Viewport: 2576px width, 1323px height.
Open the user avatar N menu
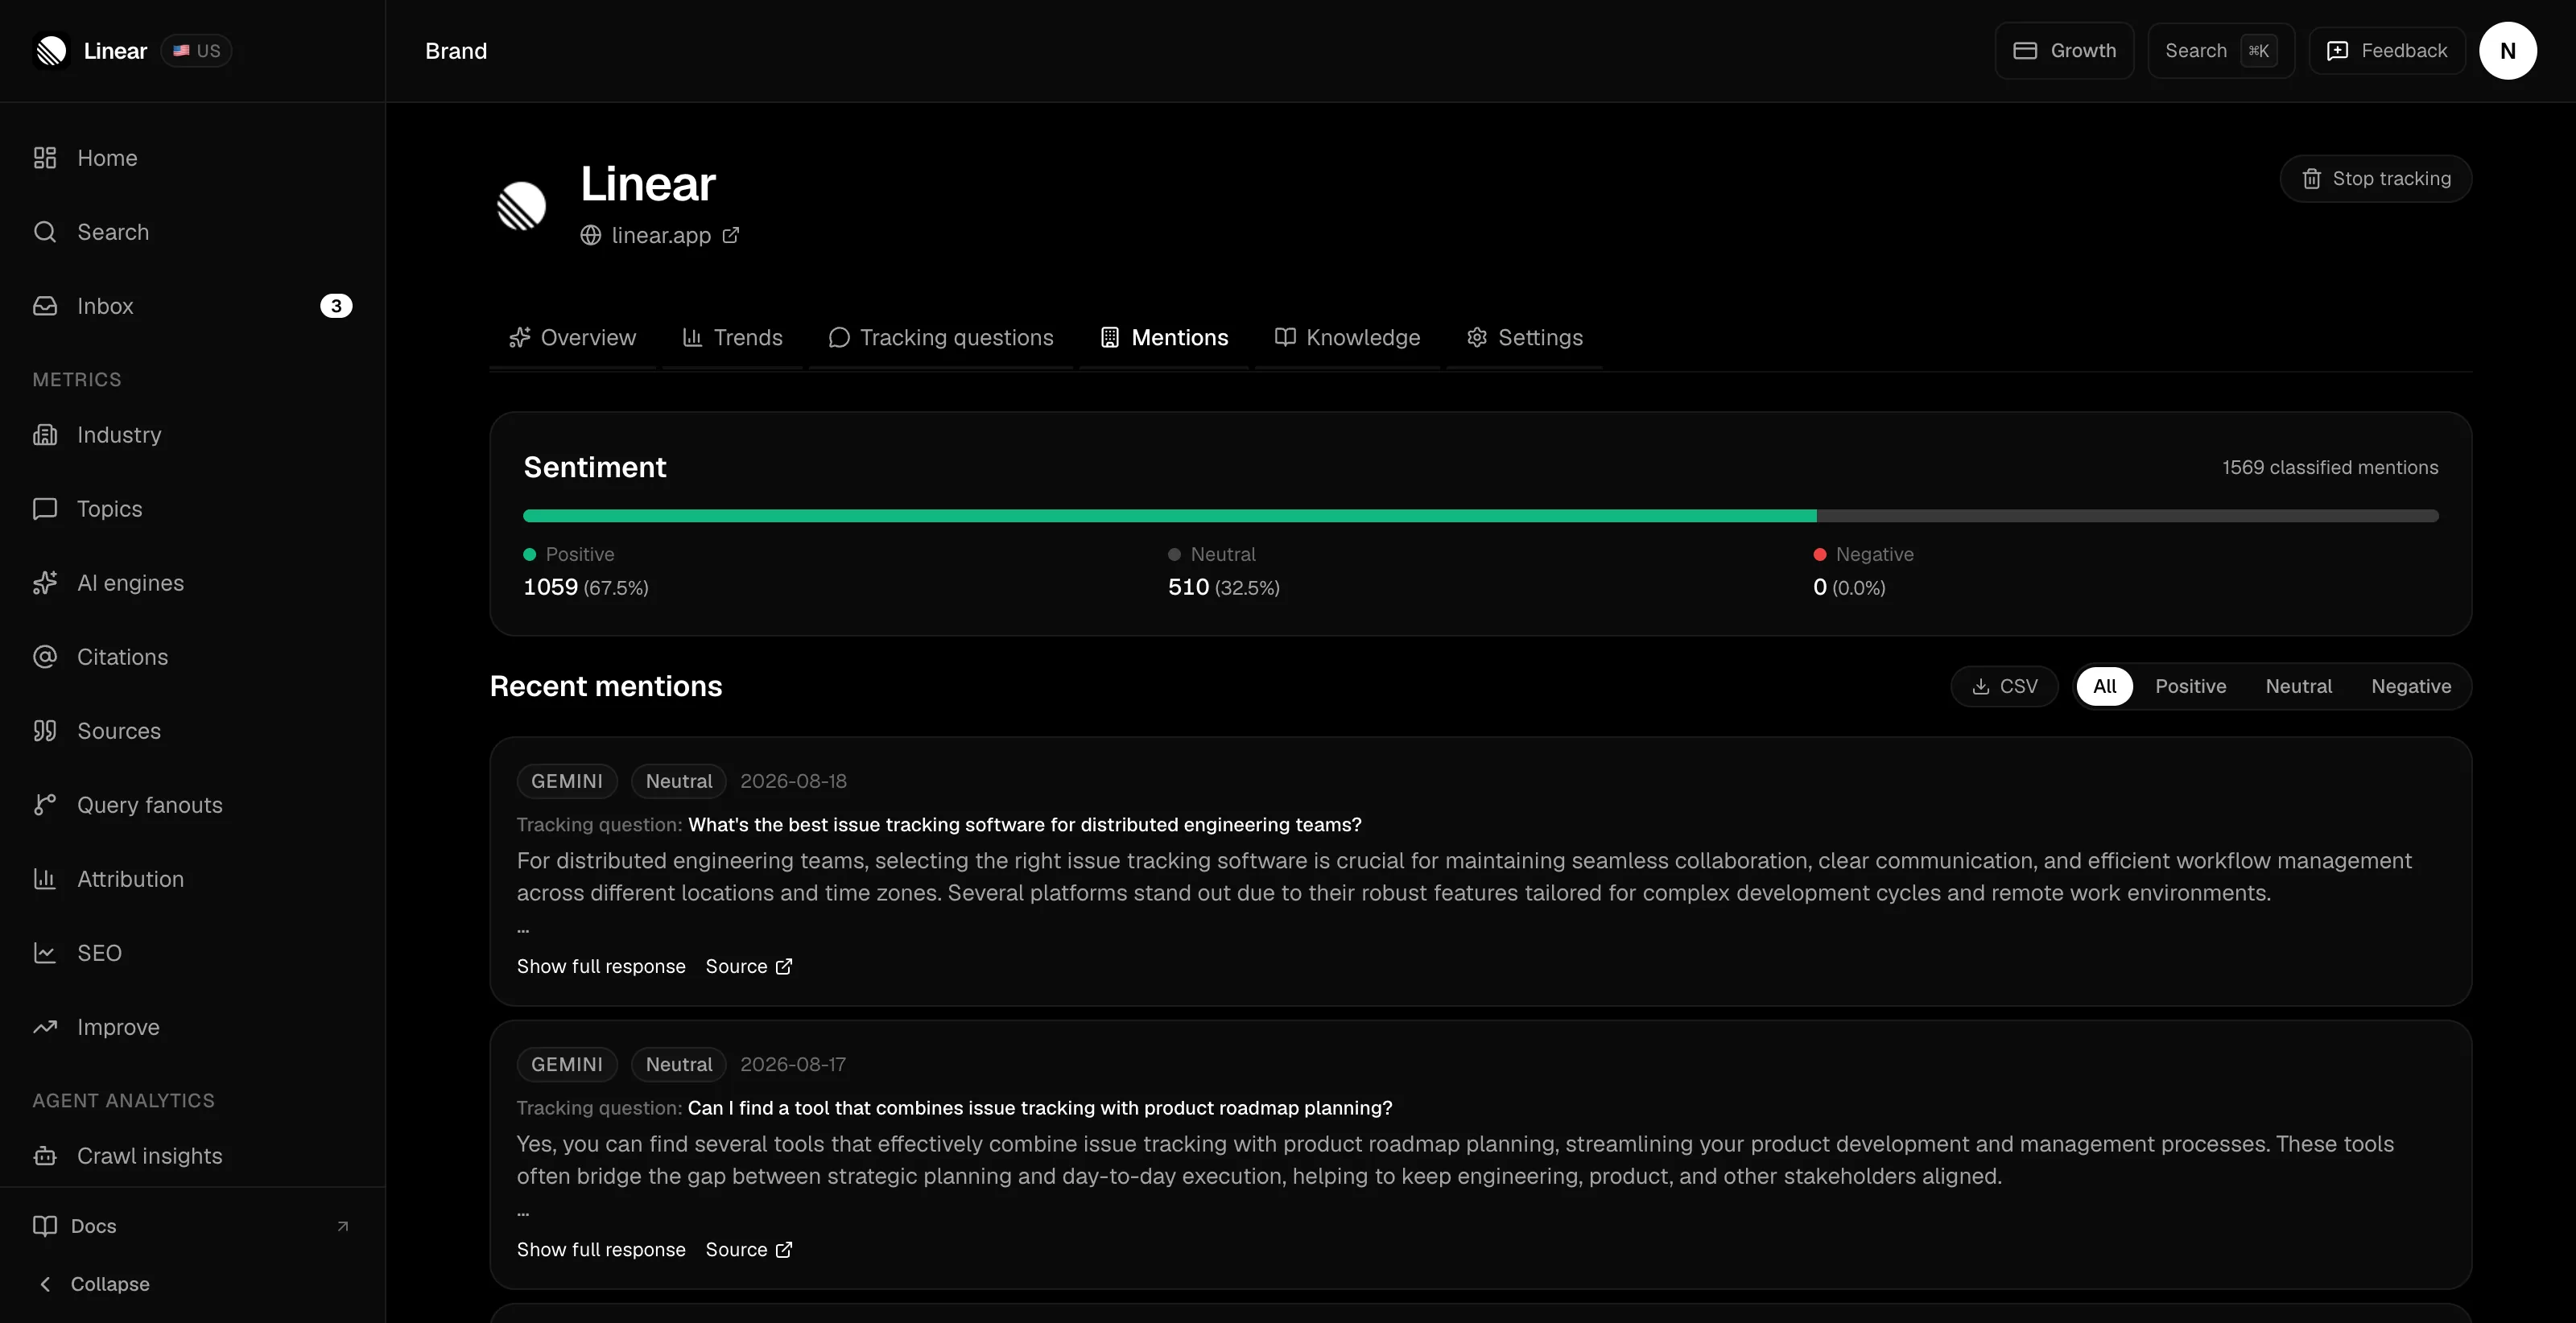2508,51
